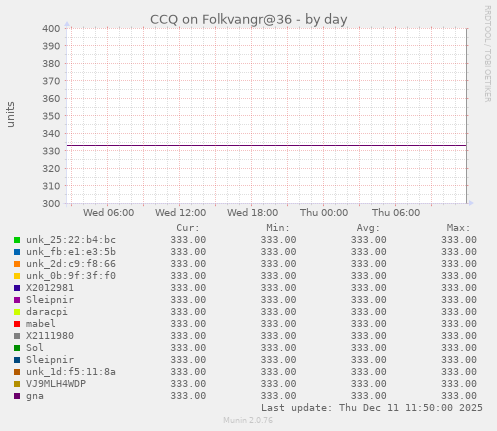
Task: Click the orange swatch for unk_2d:c9:f8:66
Action: click(17, 264)
